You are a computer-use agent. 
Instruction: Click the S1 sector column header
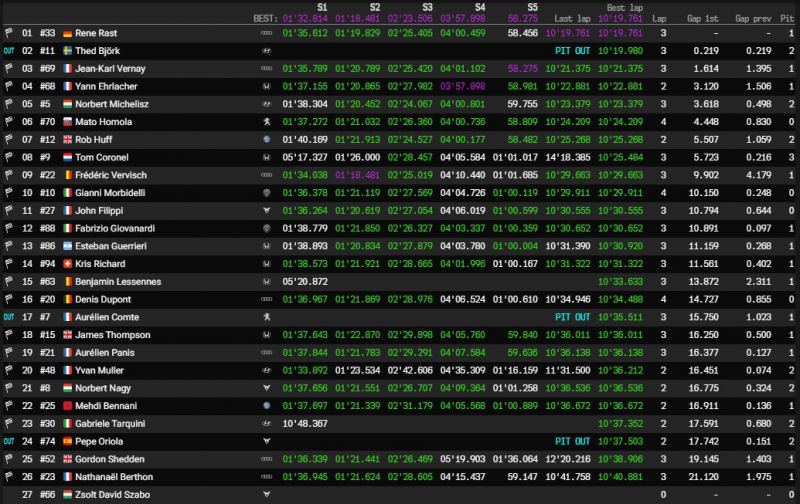tap(322, 7)
